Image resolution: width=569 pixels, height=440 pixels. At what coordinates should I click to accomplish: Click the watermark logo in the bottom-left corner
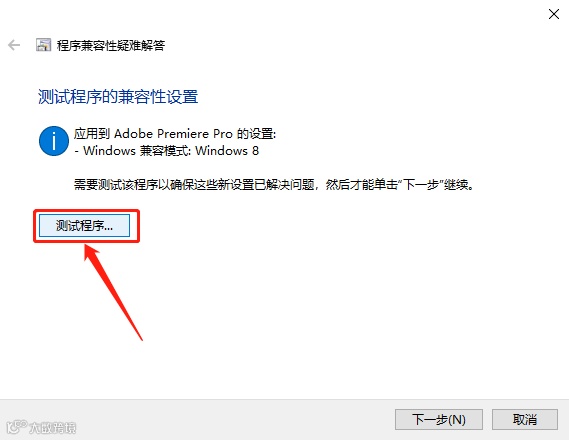coord(17,427)
